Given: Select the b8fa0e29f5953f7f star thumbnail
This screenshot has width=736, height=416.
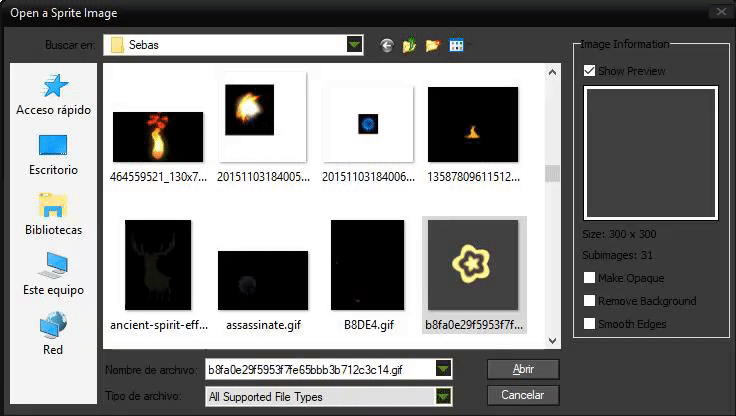Looking at the screenshot, I should (473, 265).
